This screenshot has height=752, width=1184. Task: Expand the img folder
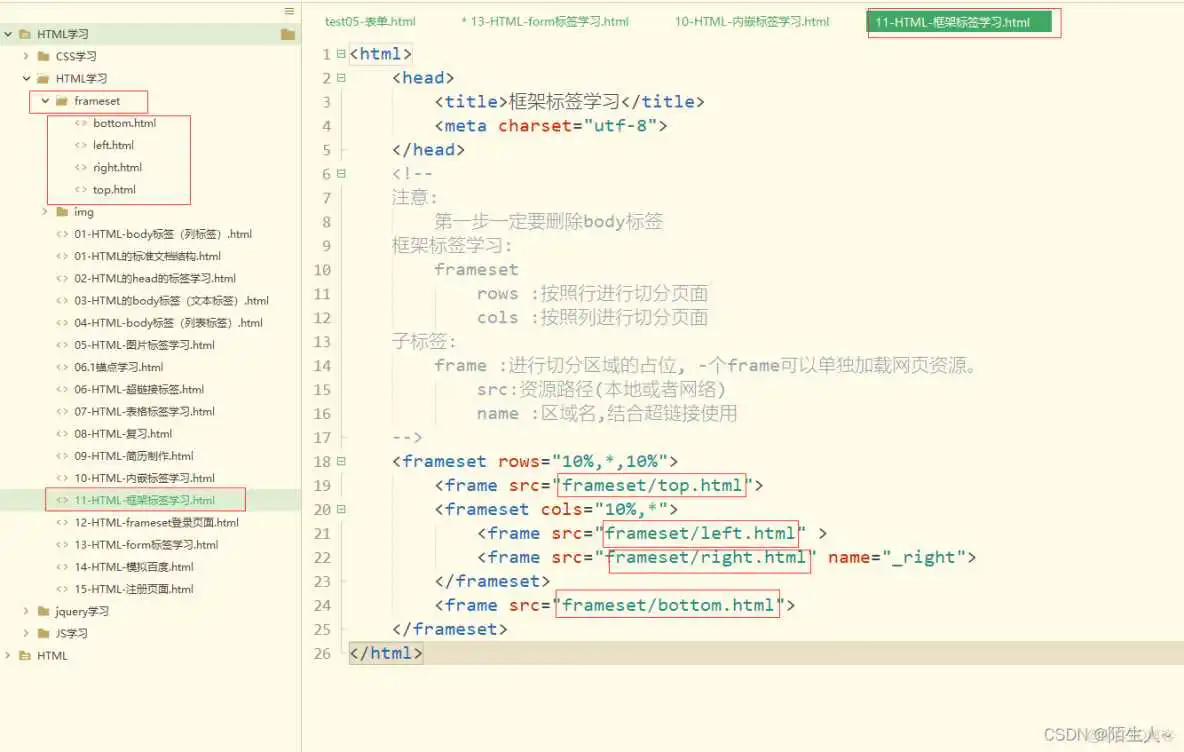pyautogui.click(x=43, y=211)
